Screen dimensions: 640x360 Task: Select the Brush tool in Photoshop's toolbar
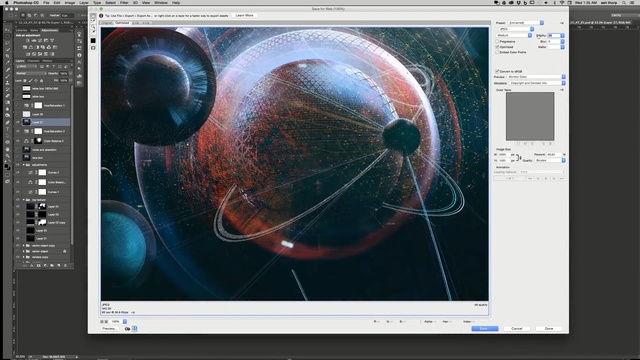click(7, 76)
